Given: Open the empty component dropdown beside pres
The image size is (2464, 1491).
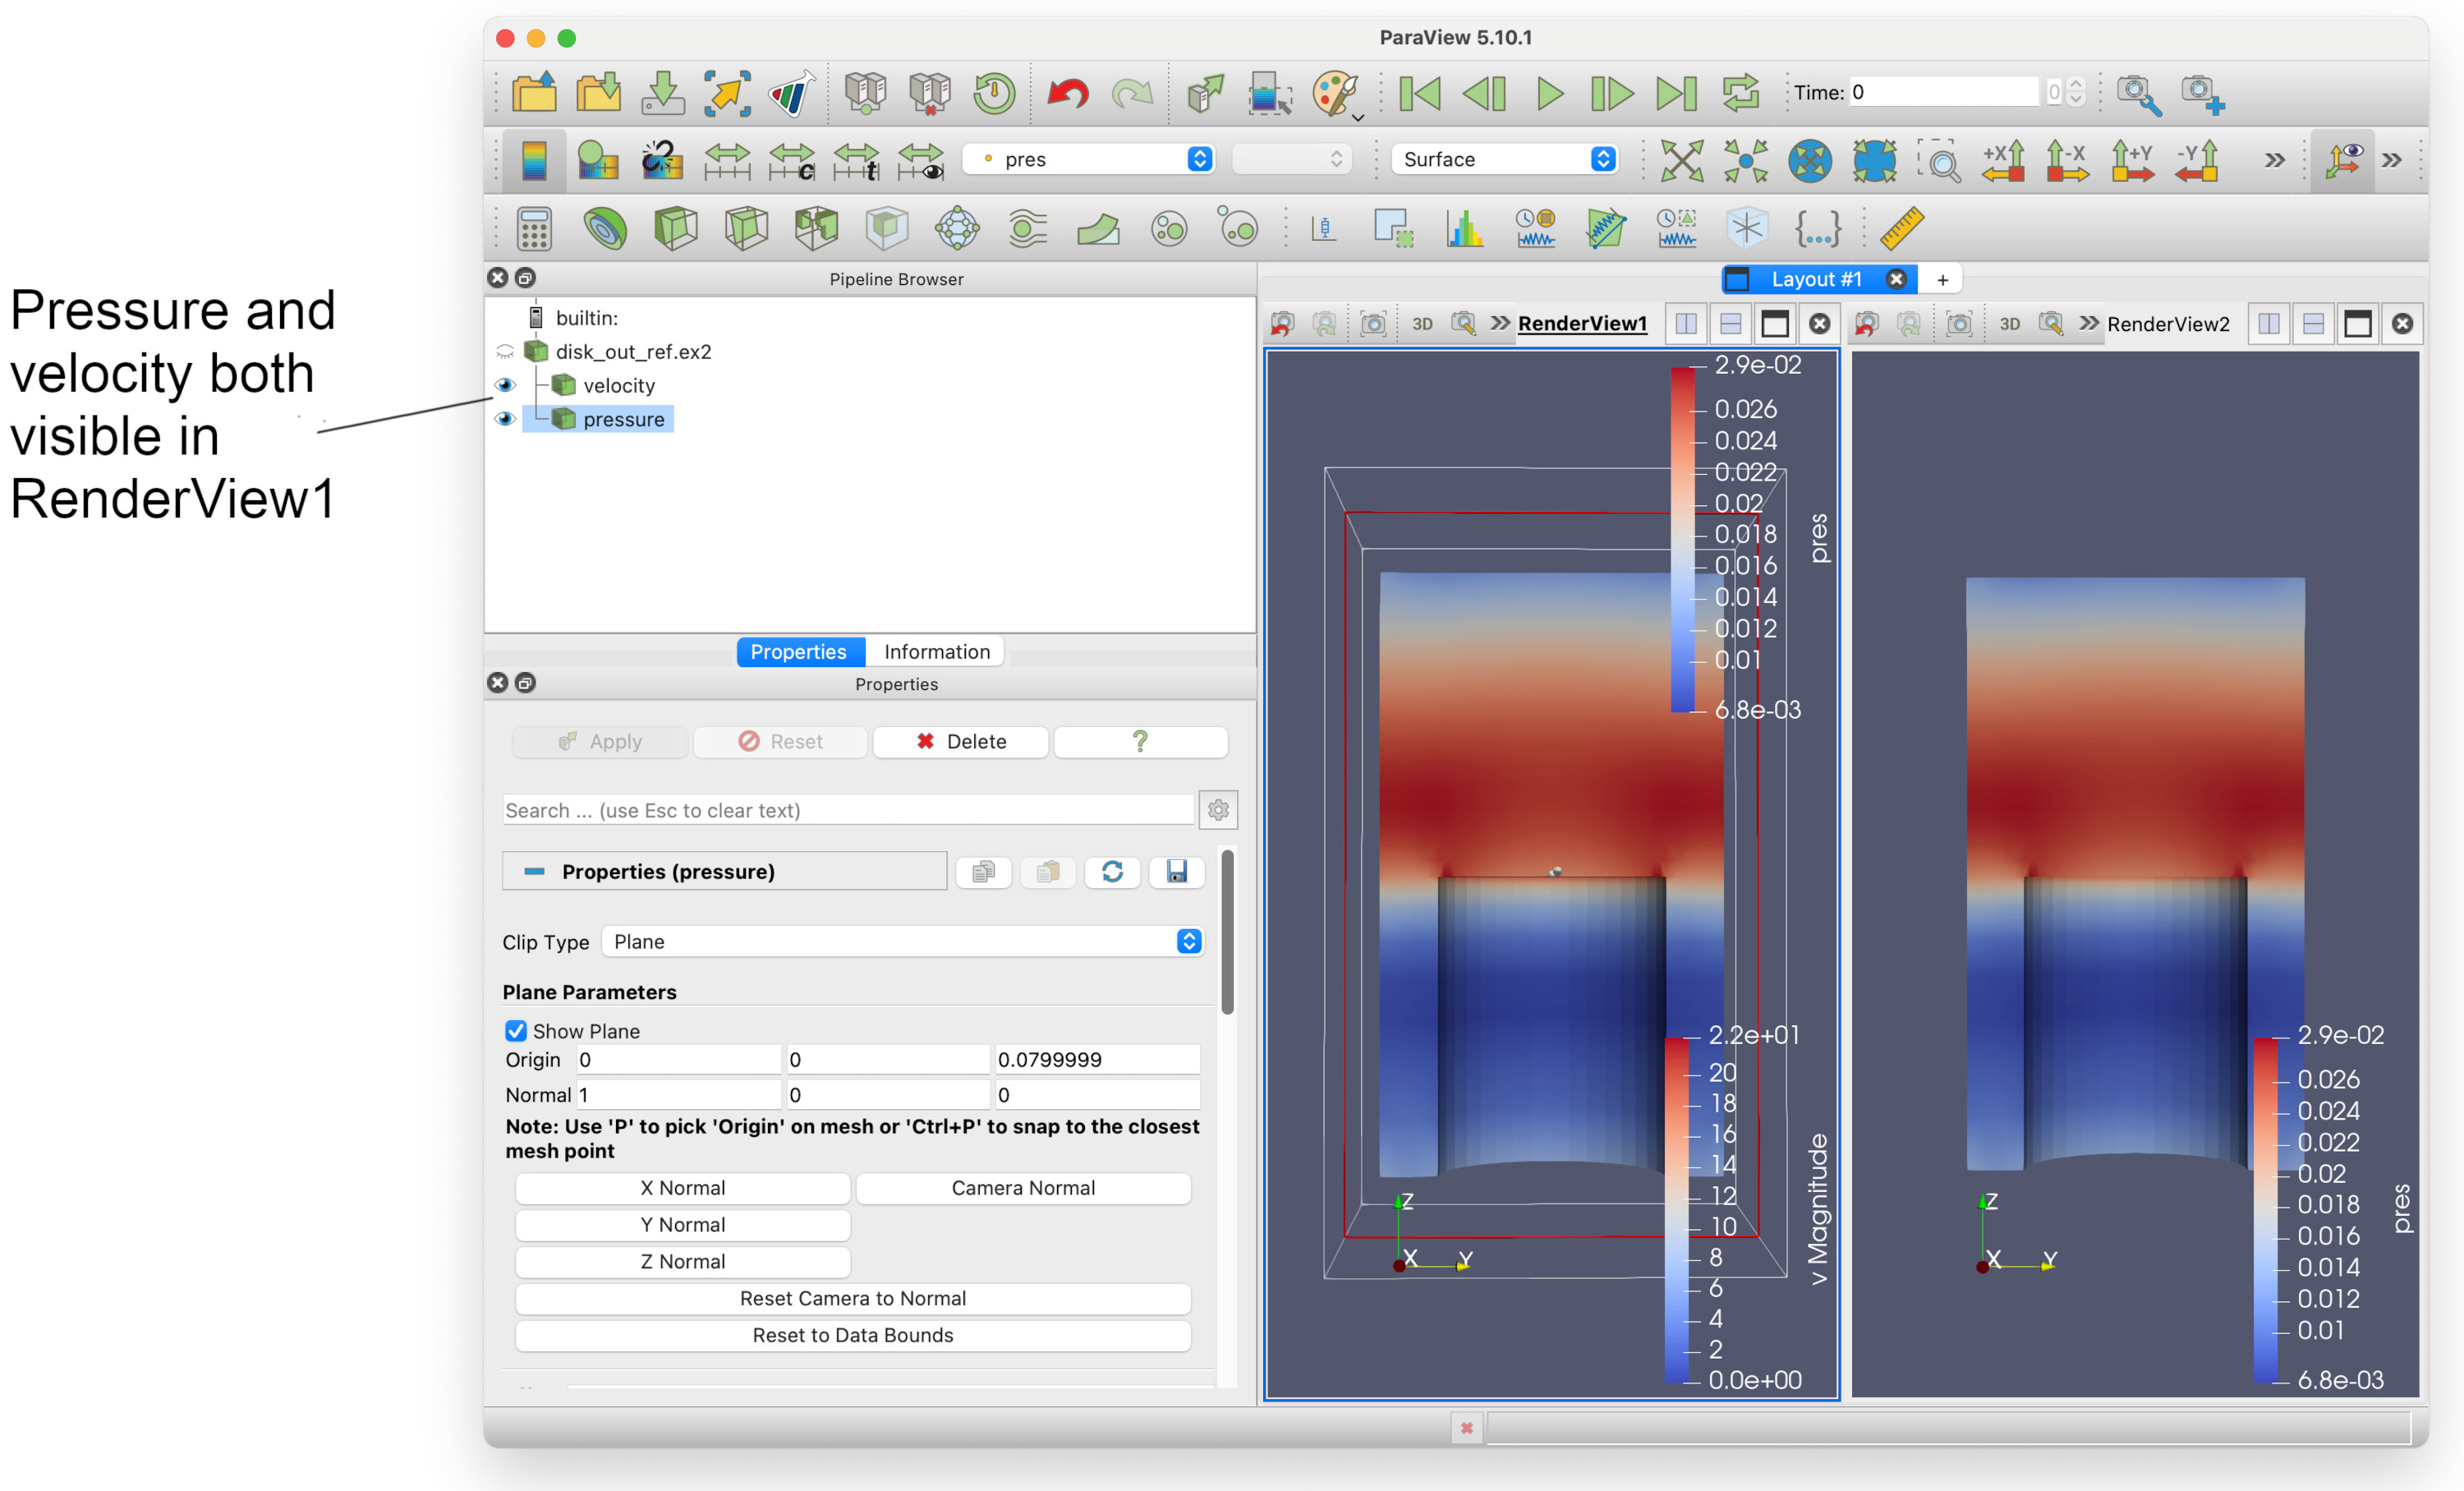Looking at the screenshot, I should tap(1292, 159).
